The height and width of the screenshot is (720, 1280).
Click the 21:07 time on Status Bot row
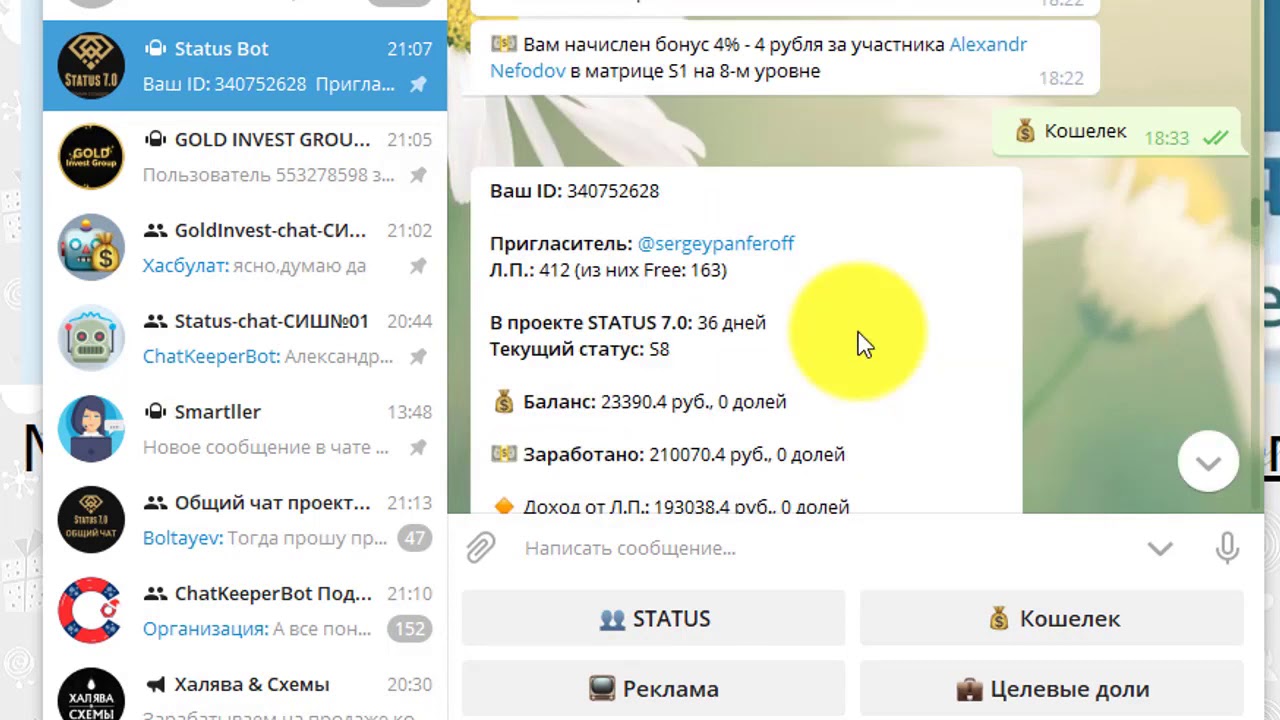click(409, 48)
